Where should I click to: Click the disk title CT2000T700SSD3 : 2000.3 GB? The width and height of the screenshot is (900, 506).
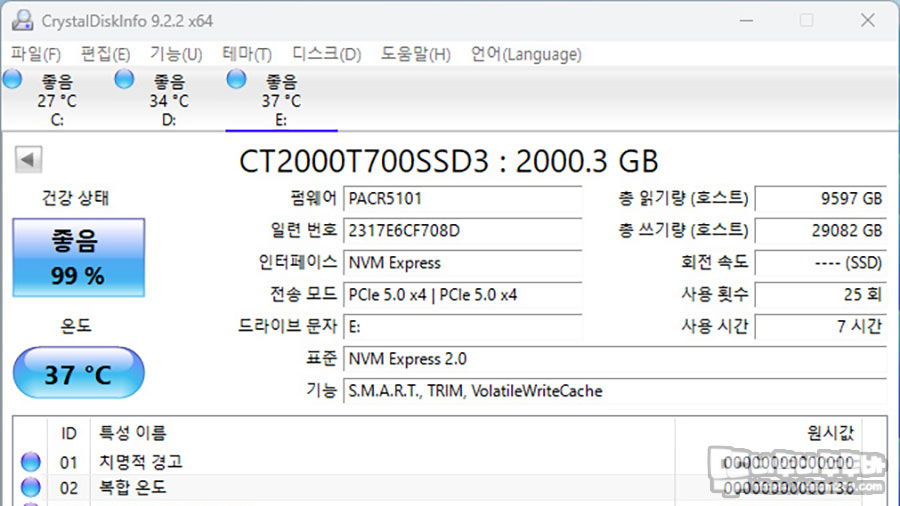[x=448, y=161]
